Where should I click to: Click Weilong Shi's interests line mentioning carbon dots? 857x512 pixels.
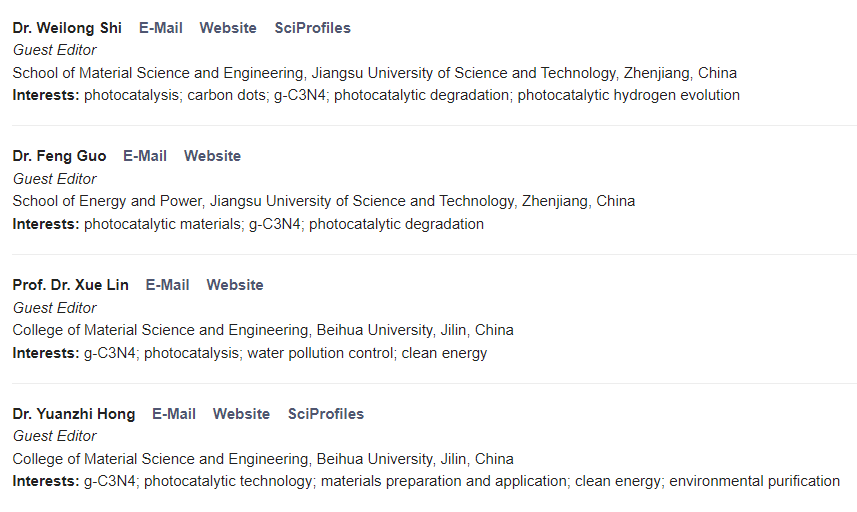(376, 96)
